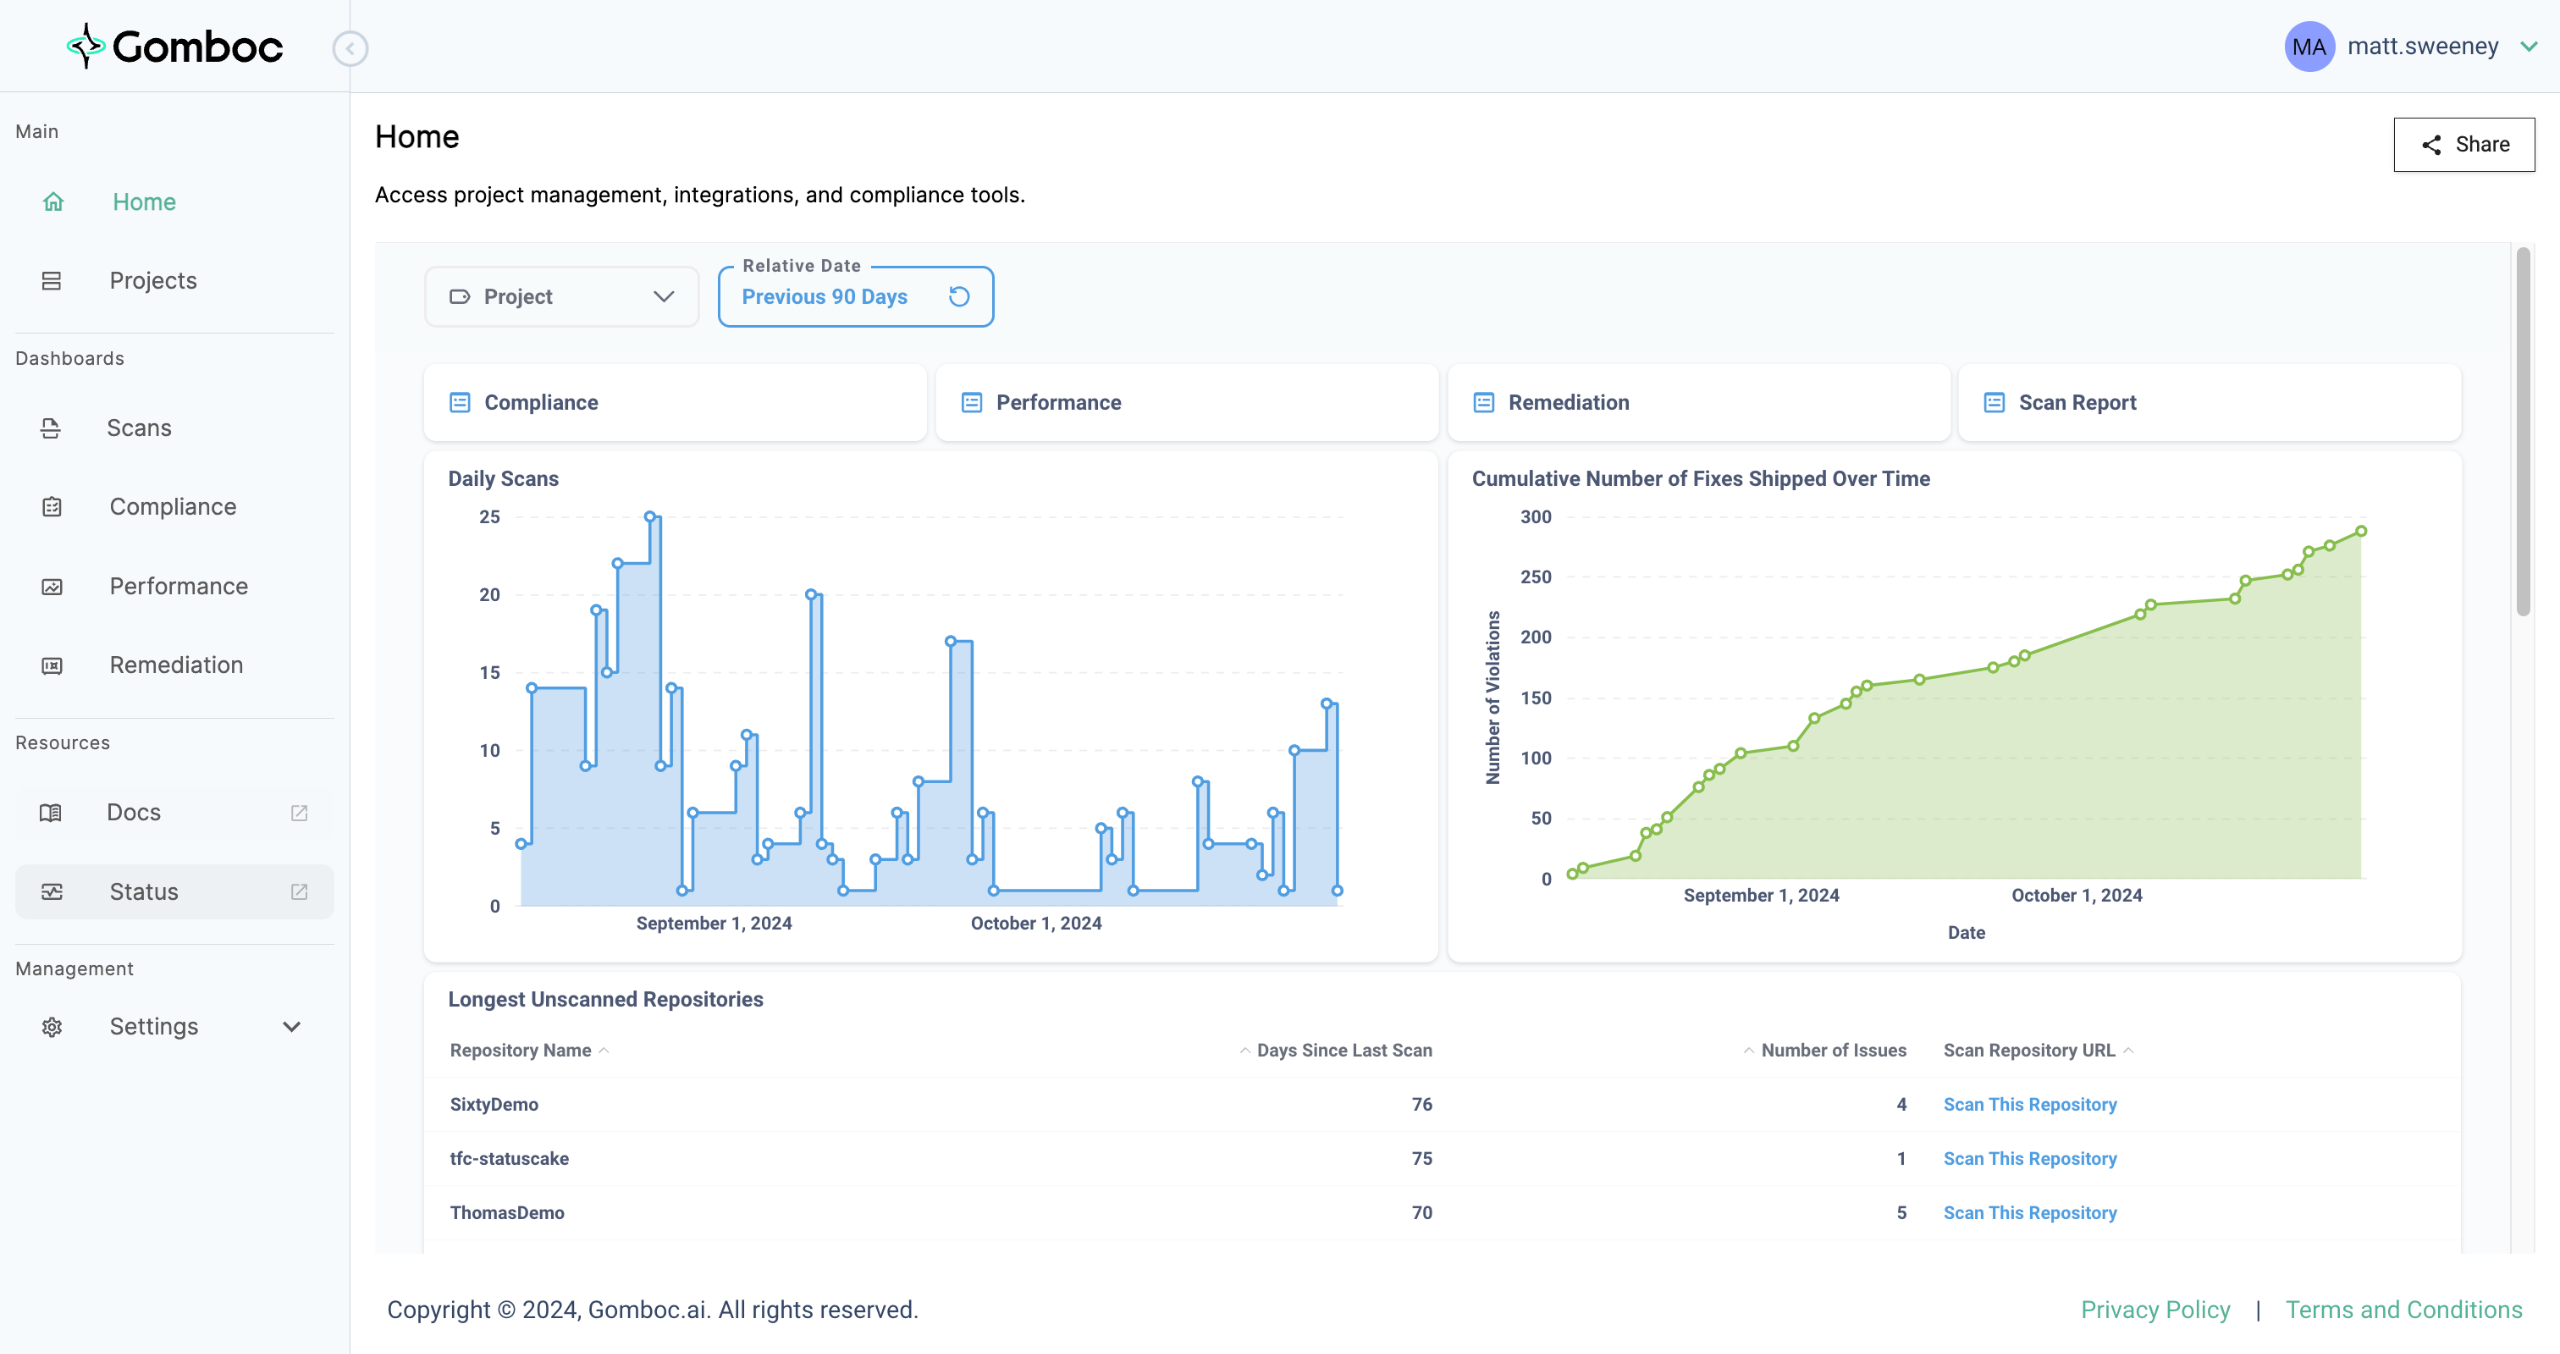Click the Share button
2560x1354 pixels.
pos(2464,144)
